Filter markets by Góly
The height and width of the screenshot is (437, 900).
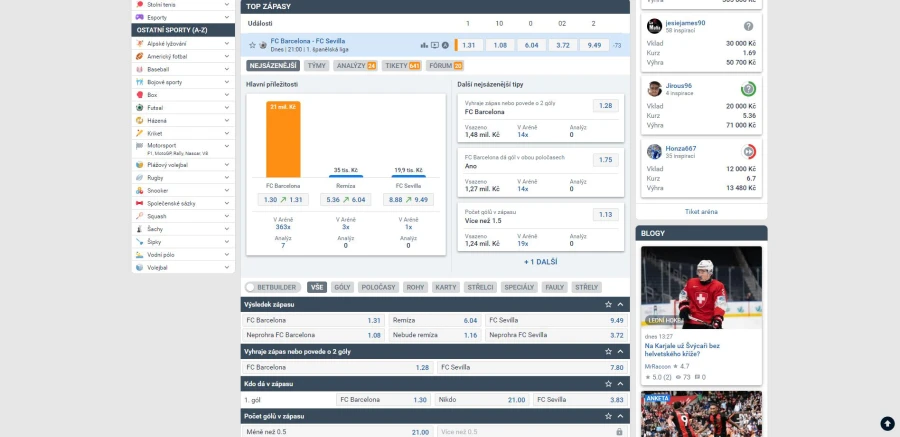342,287
